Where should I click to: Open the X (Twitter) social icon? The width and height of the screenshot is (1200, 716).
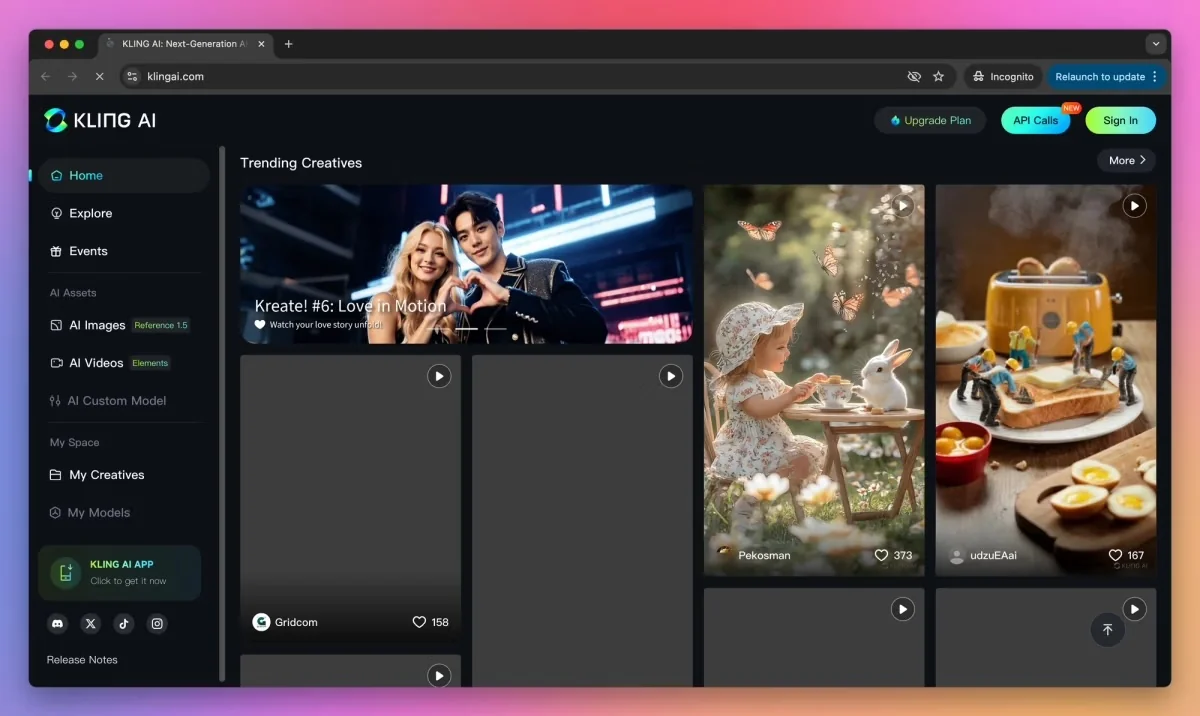91,623
